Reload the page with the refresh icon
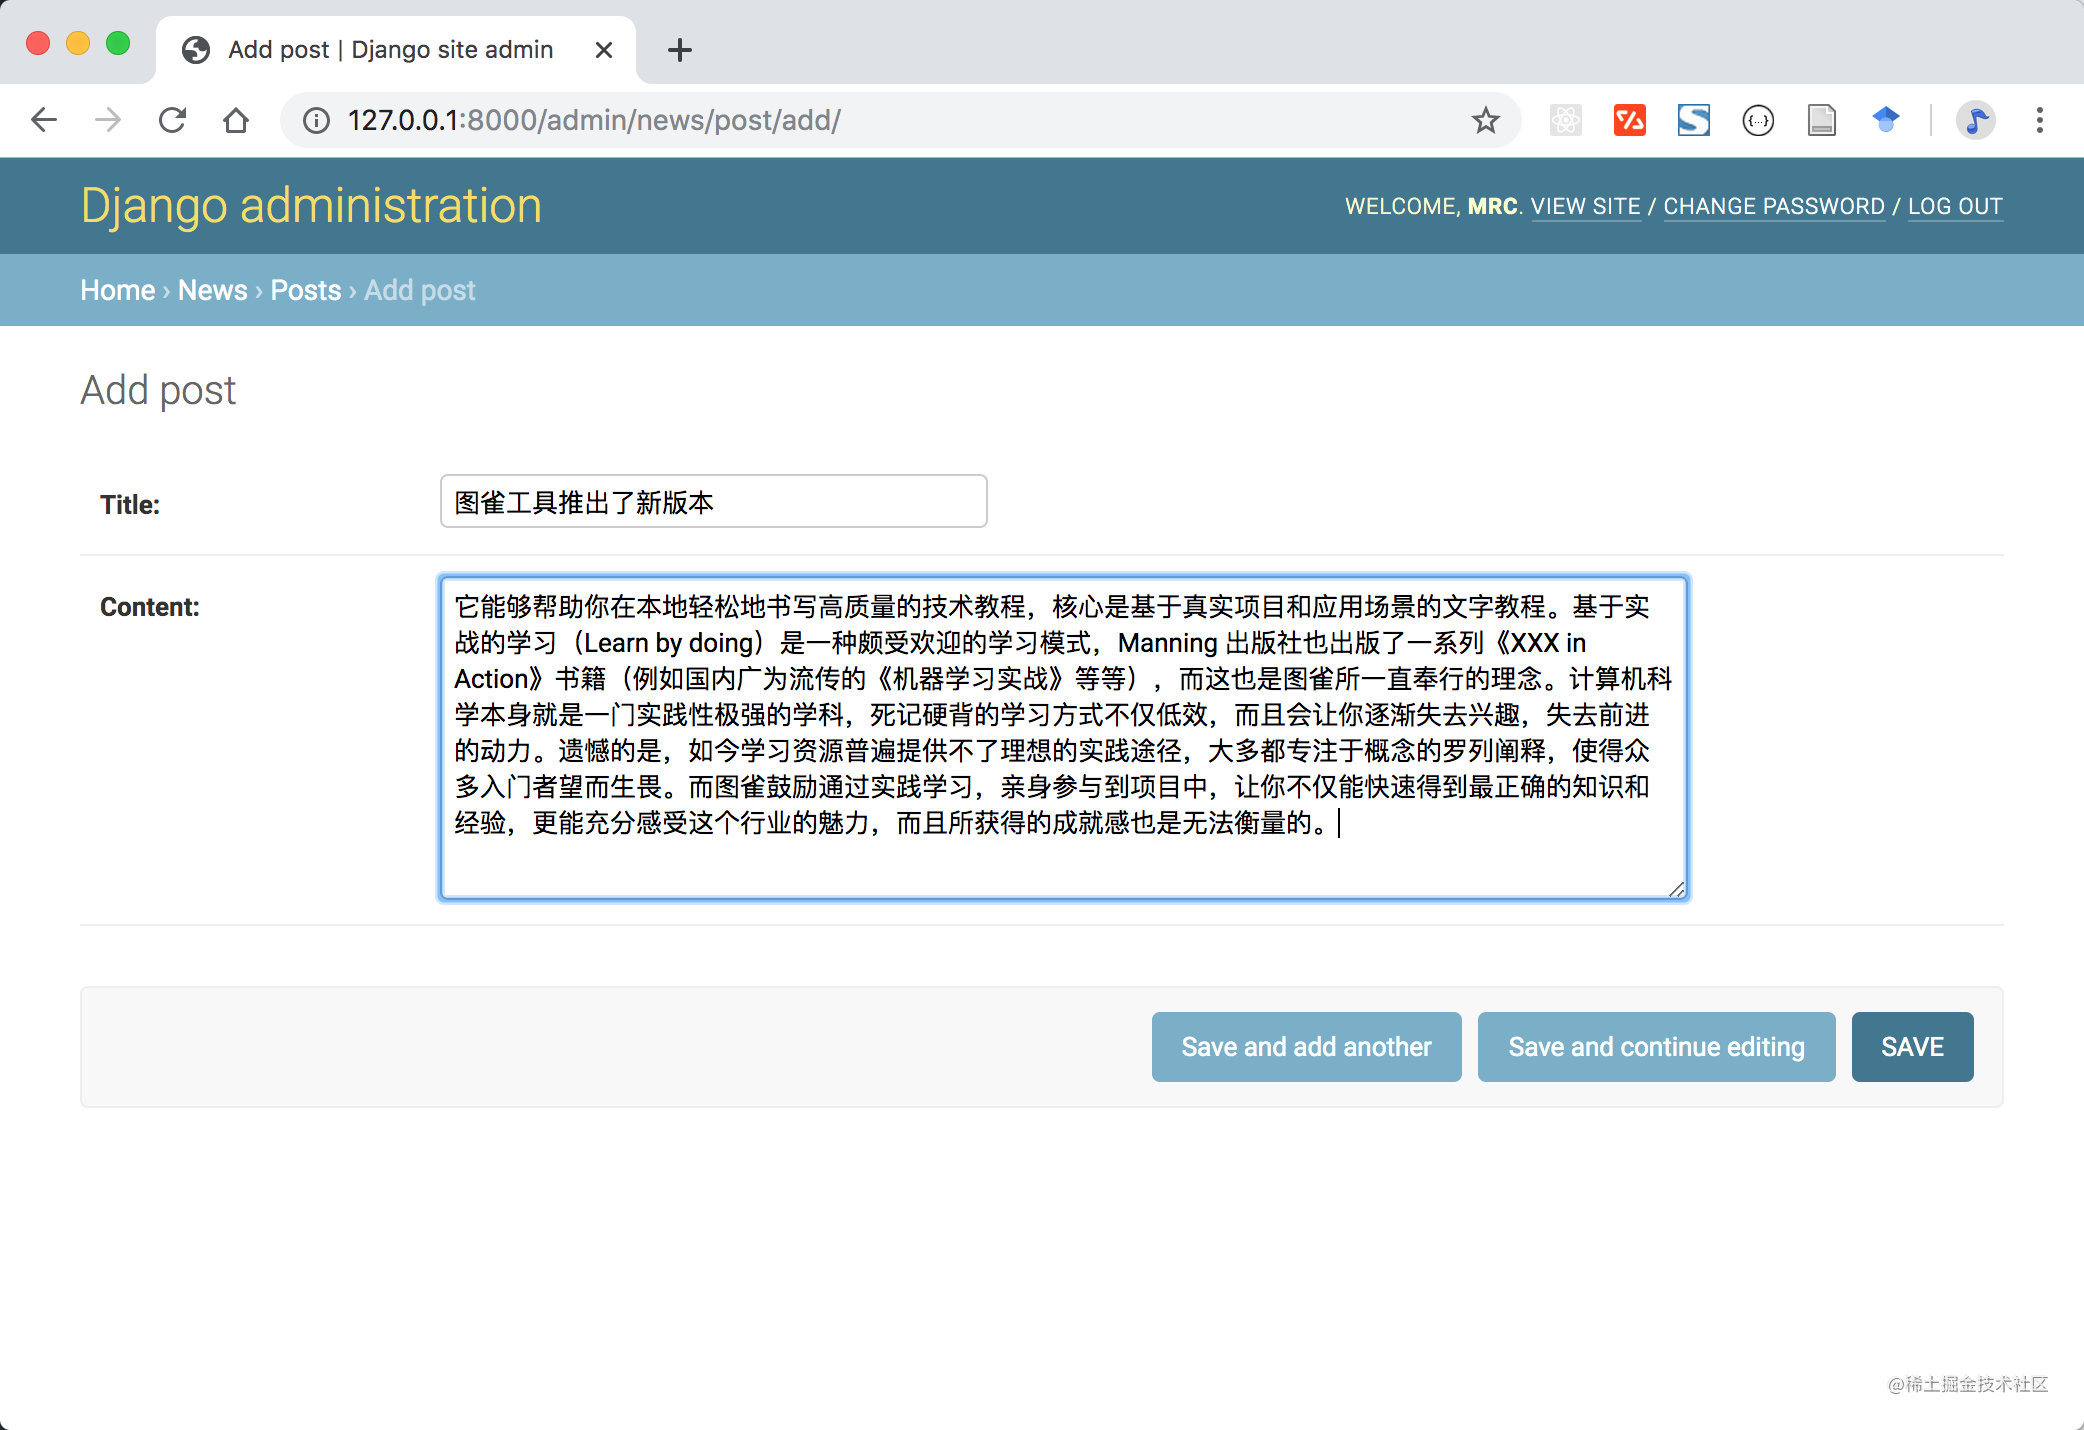The height and width of the screenshot is (1430, 2084). (172, 121)
